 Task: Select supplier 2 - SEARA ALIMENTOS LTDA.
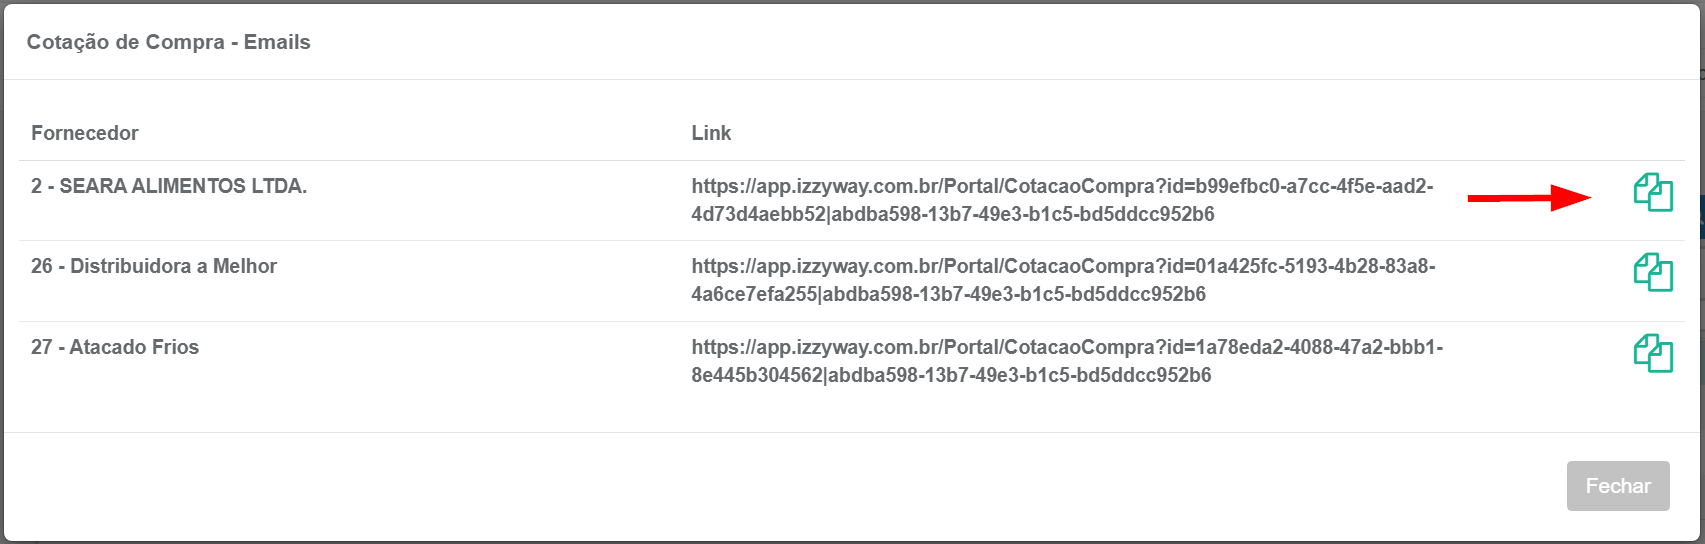point(169,186)
